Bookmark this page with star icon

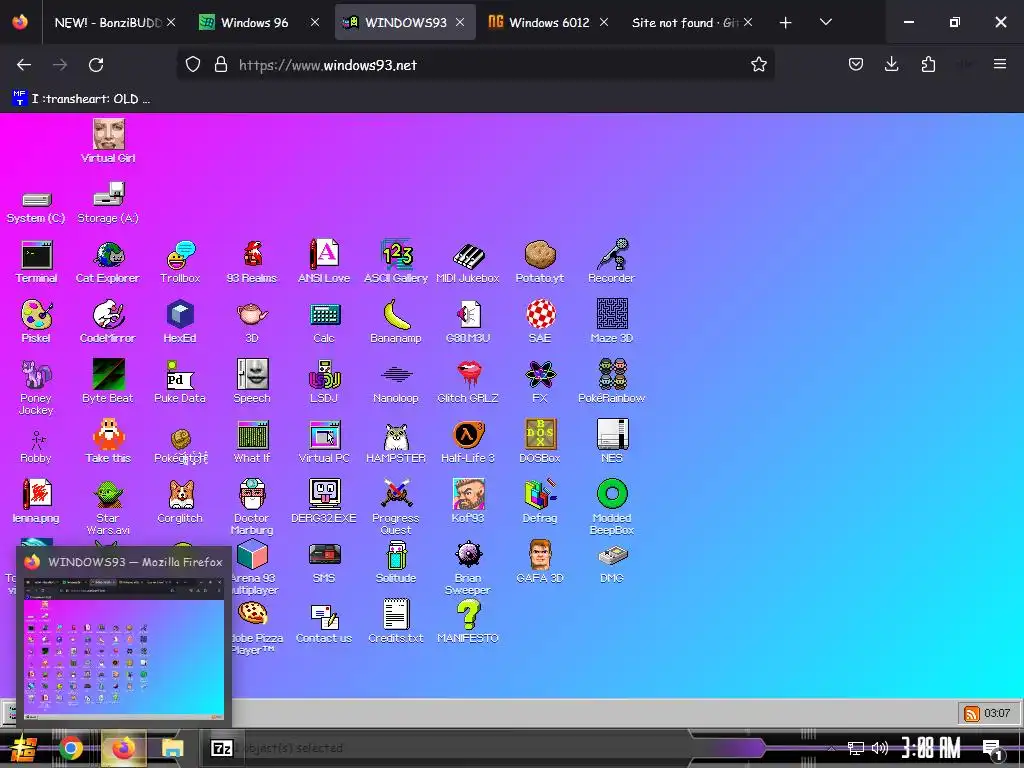(758, 65)
